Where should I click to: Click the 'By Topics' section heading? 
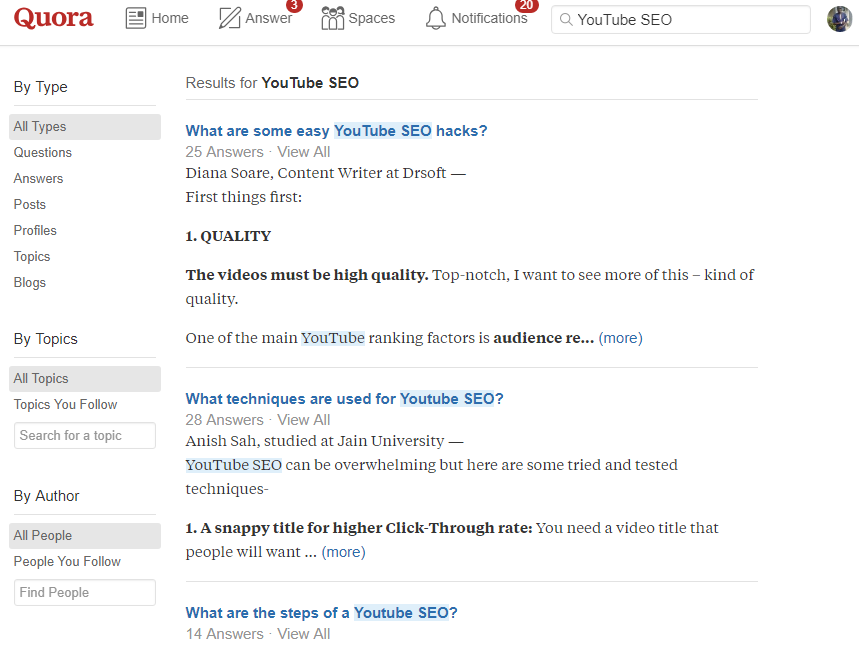(45, 339)
